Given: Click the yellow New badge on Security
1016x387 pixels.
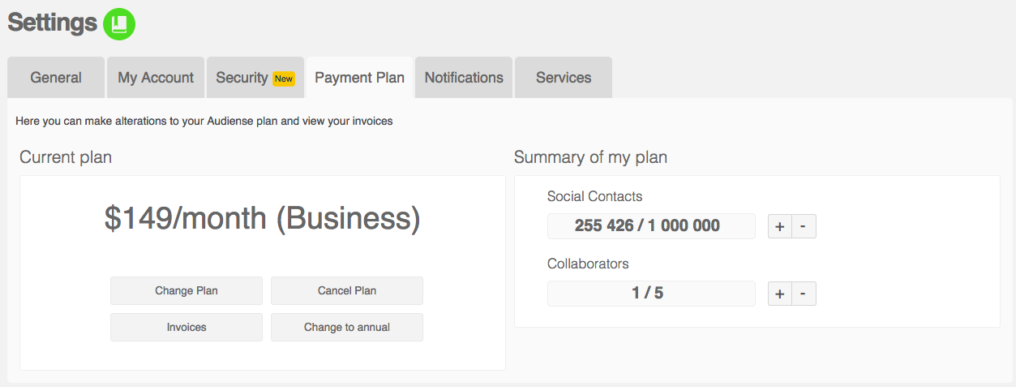Looking at the screenshot, I should click(x=284, y=78).
